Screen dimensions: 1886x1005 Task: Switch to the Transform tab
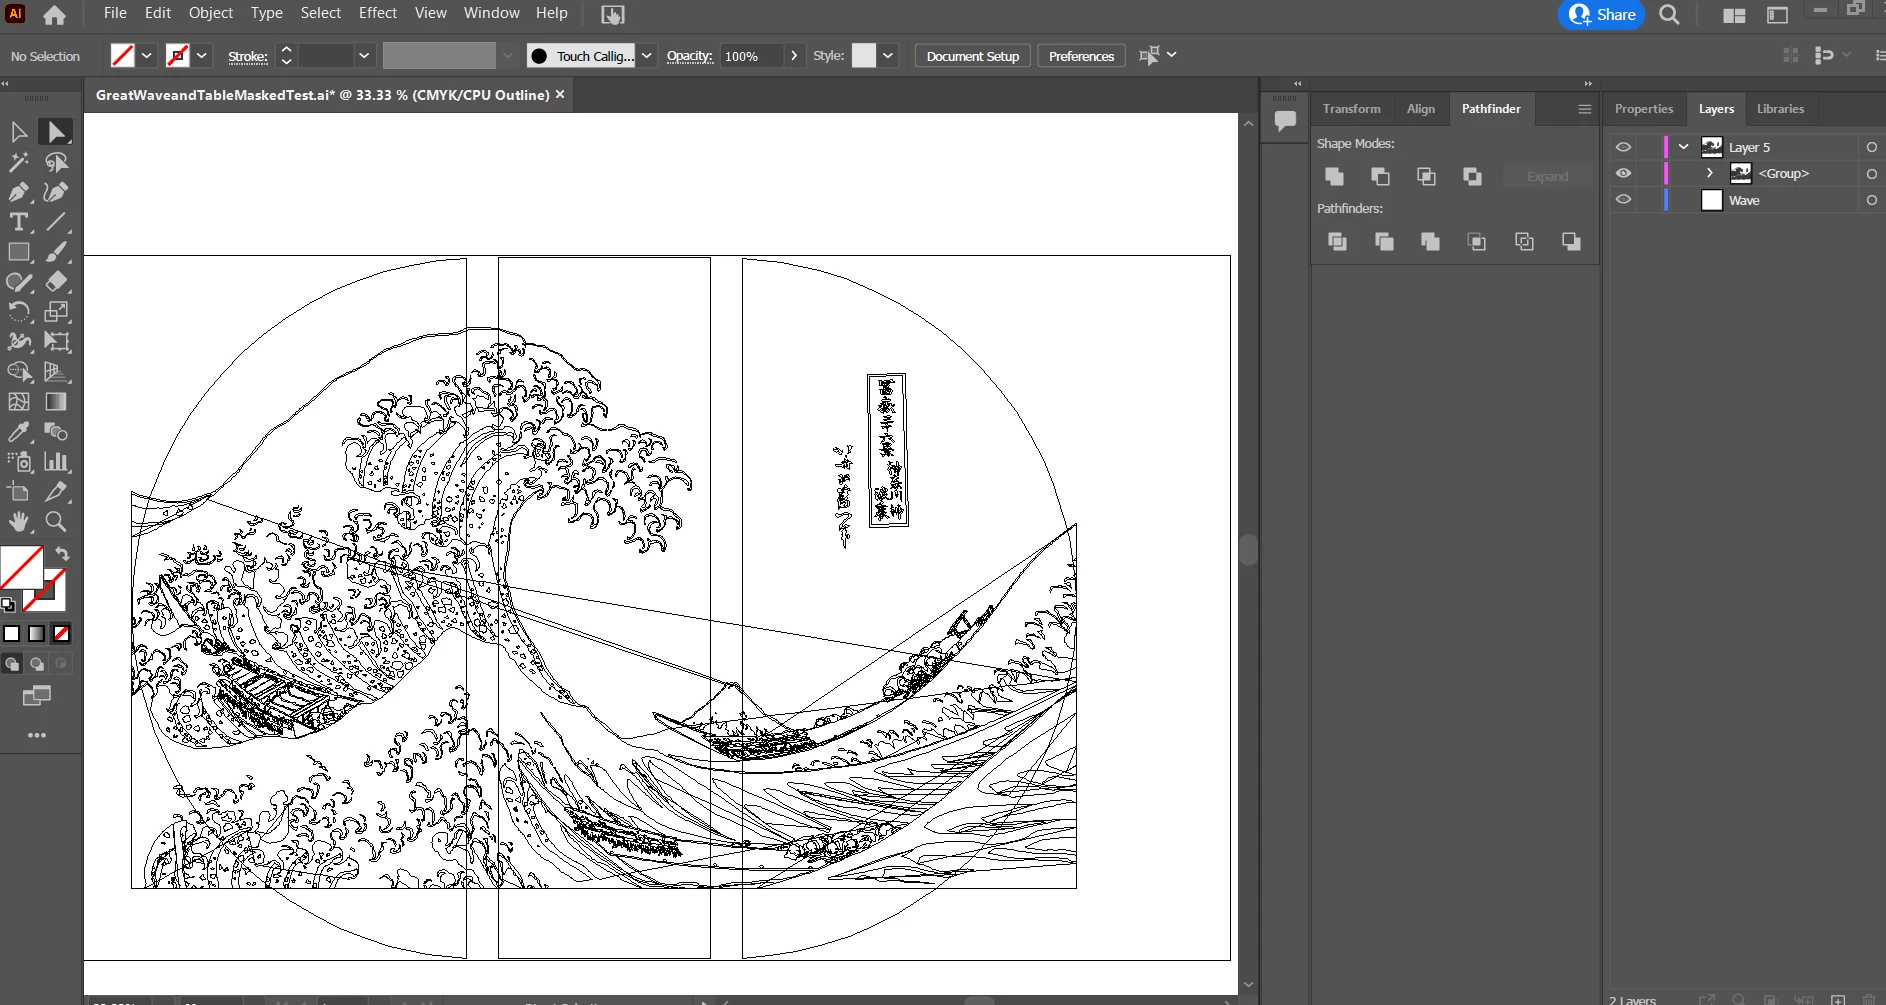click(x=1351, y=109)
